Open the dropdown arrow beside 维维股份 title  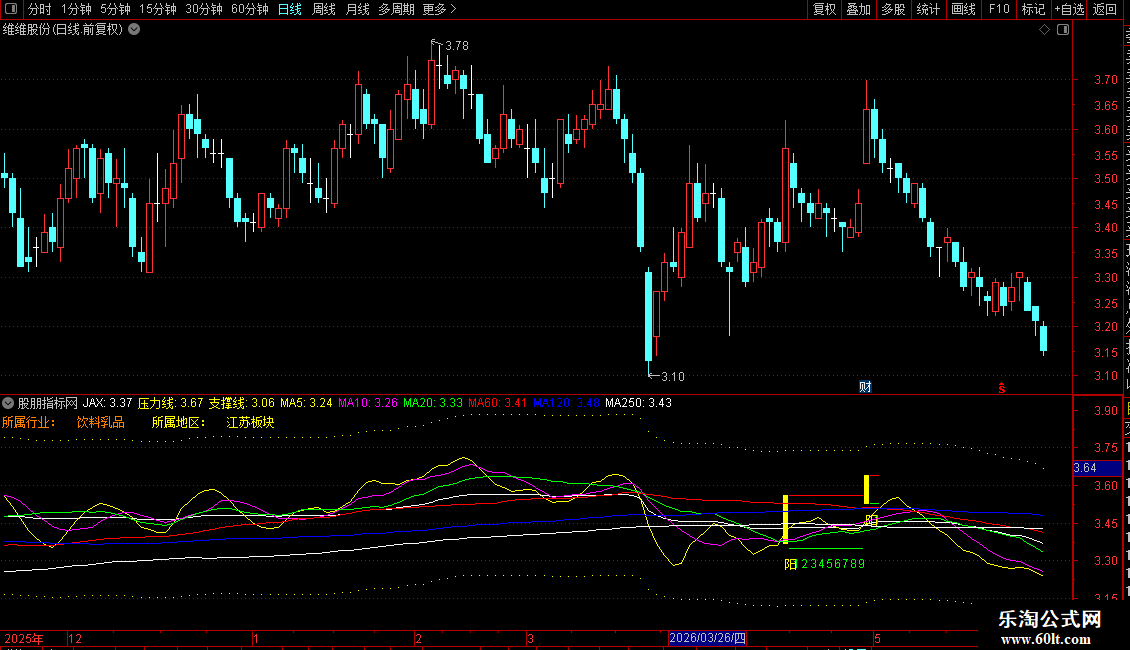click(134, 30)
